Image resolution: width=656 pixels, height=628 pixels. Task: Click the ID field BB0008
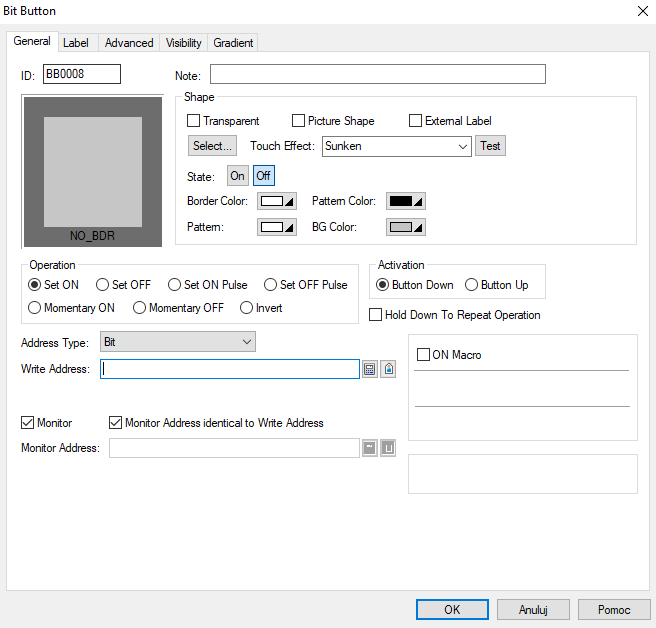click(x=82, y=74)
